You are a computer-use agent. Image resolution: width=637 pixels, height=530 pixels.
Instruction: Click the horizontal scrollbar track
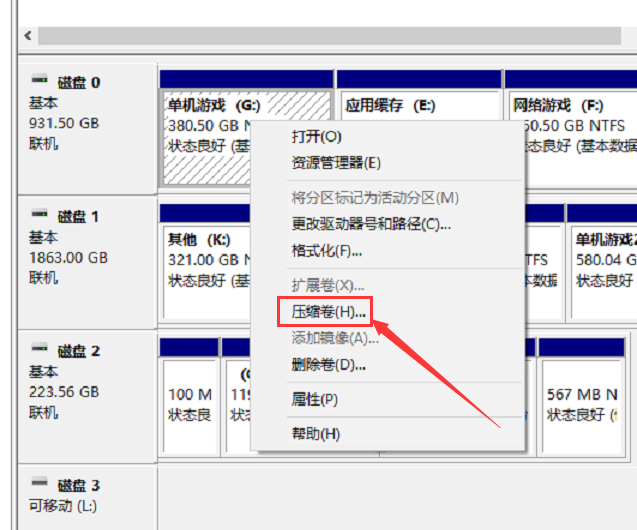329,36
